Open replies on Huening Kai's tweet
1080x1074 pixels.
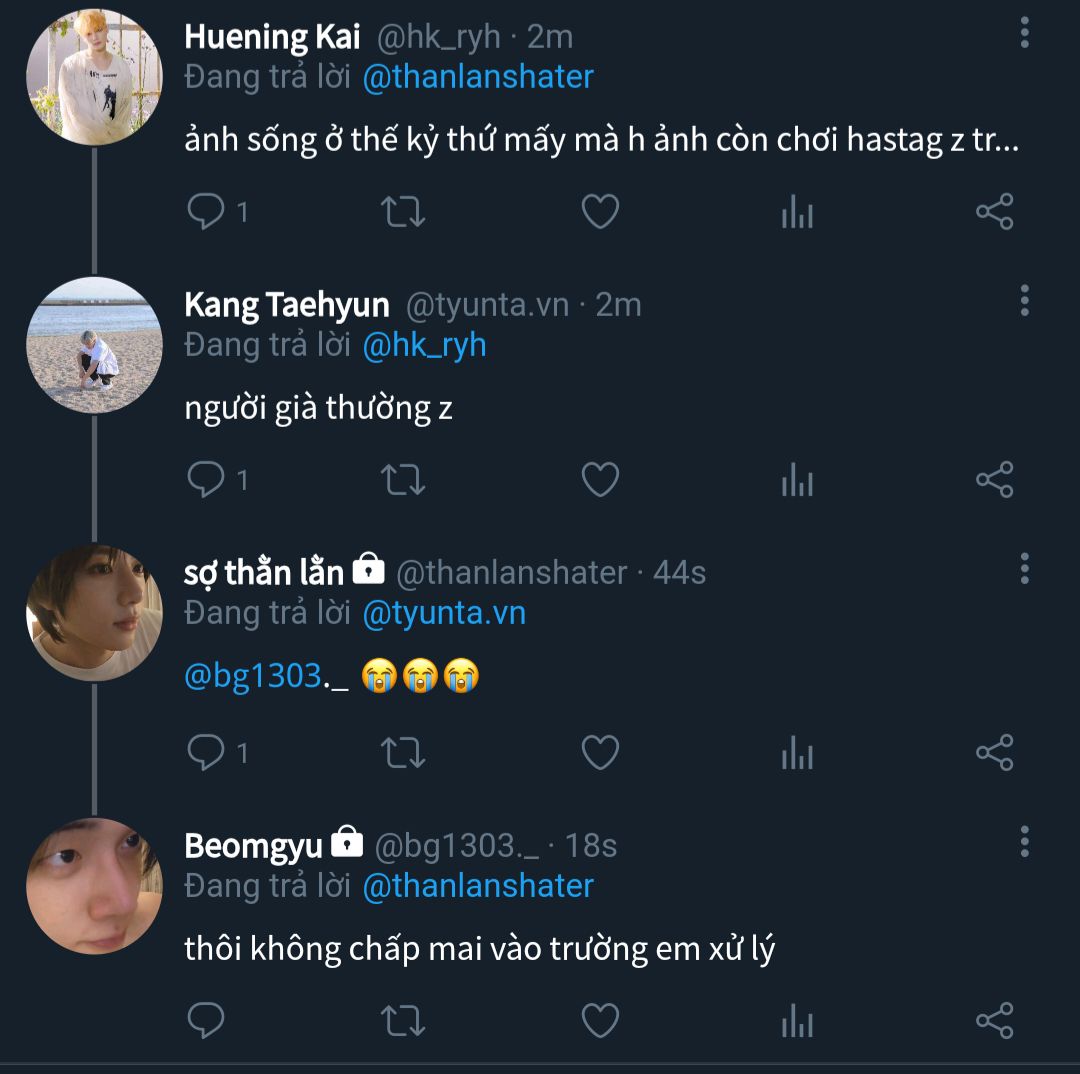[208, 212]
